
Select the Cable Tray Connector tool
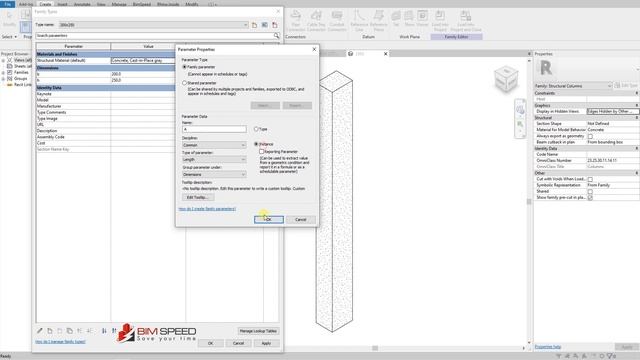click(316, 21)
